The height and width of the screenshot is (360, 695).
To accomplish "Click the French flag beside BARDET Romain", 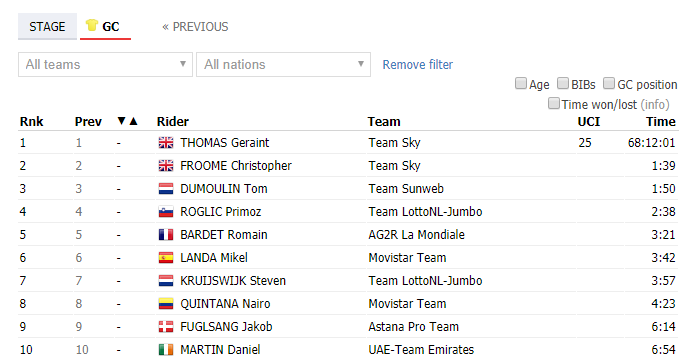I will point(166,235).
